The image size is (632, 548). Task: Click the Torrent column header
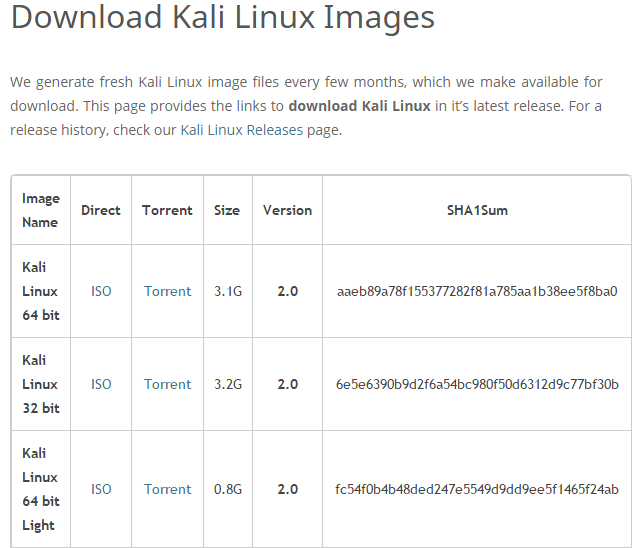pyautogui.click(x=167, y=210)
